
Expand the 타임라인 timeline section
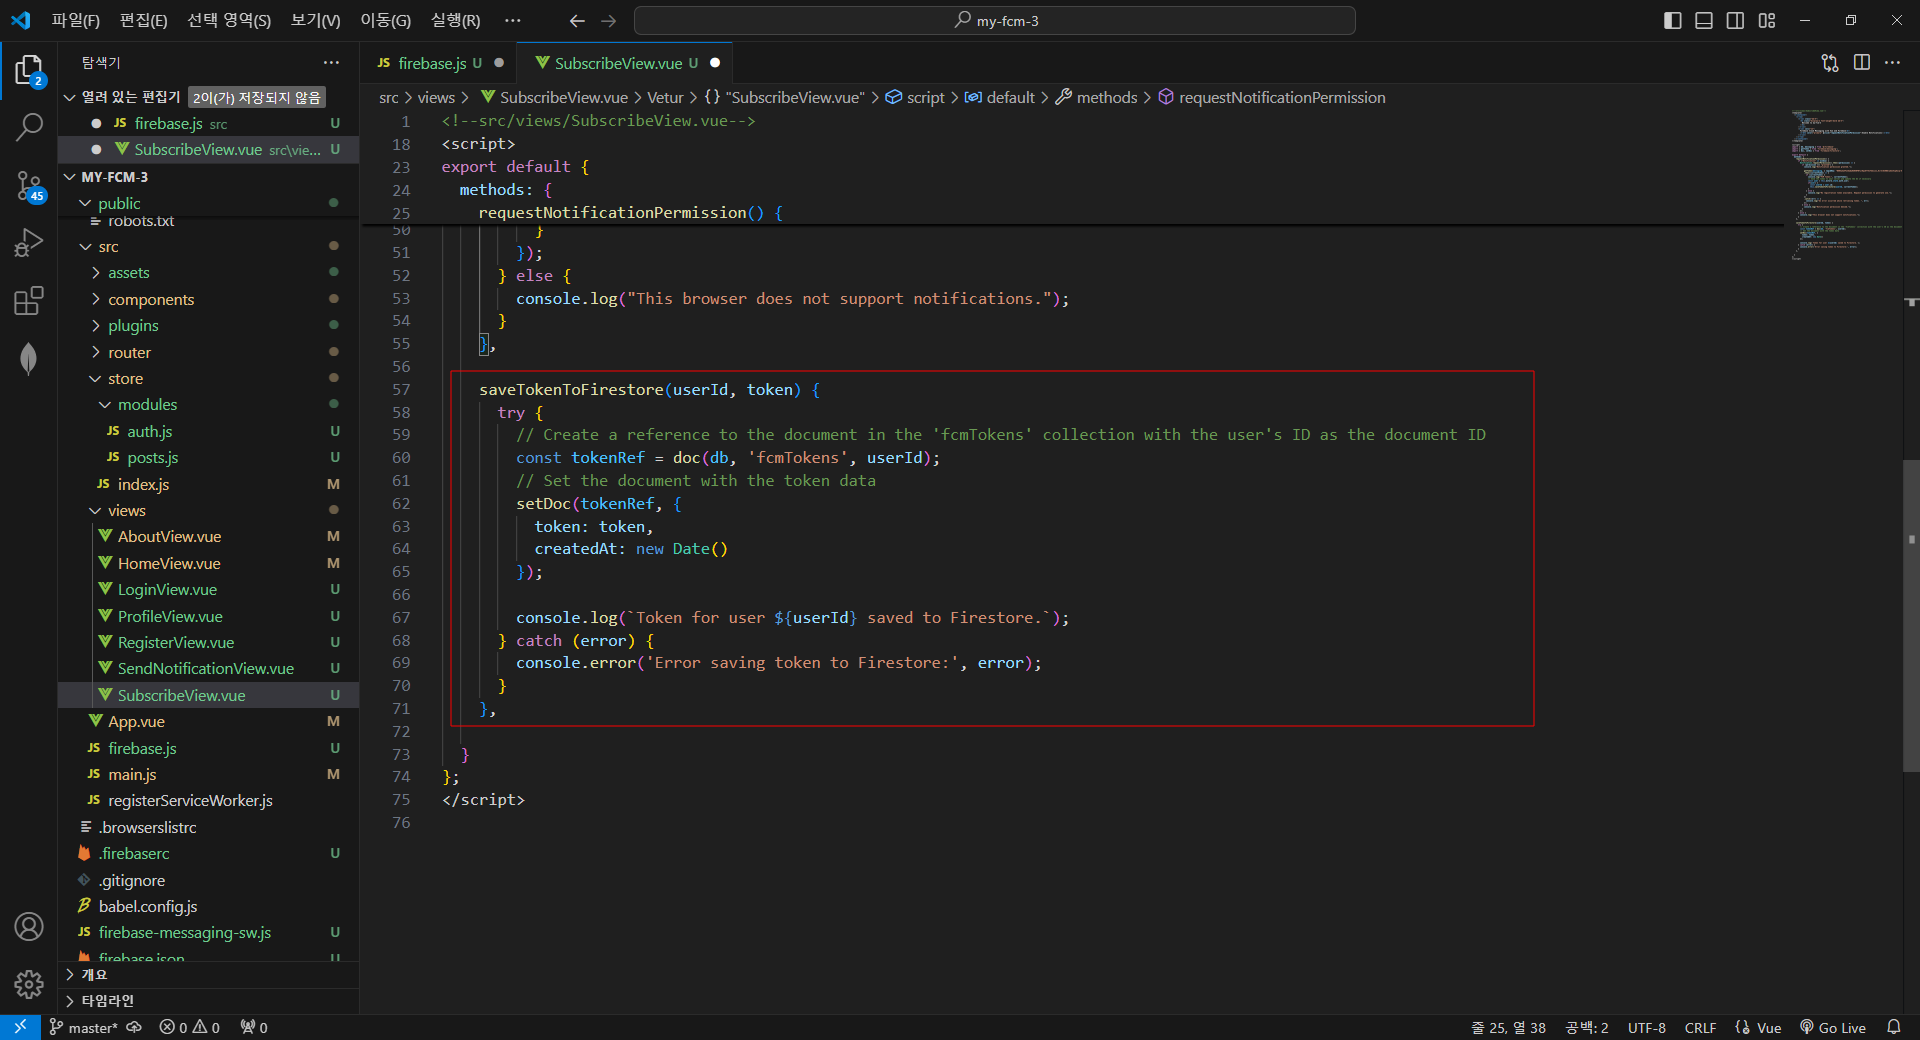208,1000
